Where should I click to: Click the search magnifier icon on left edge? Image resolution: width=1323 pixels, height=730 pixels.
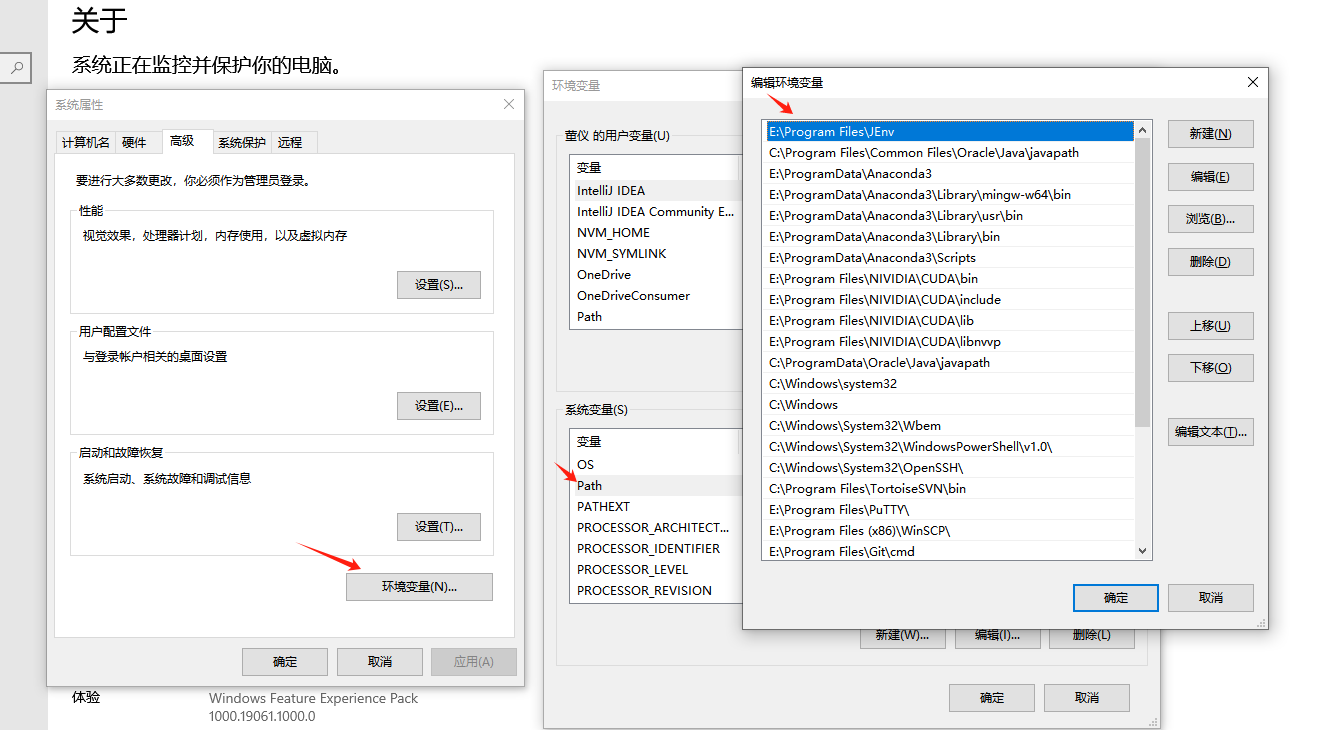pyautogui.click(x=16, y=68)
